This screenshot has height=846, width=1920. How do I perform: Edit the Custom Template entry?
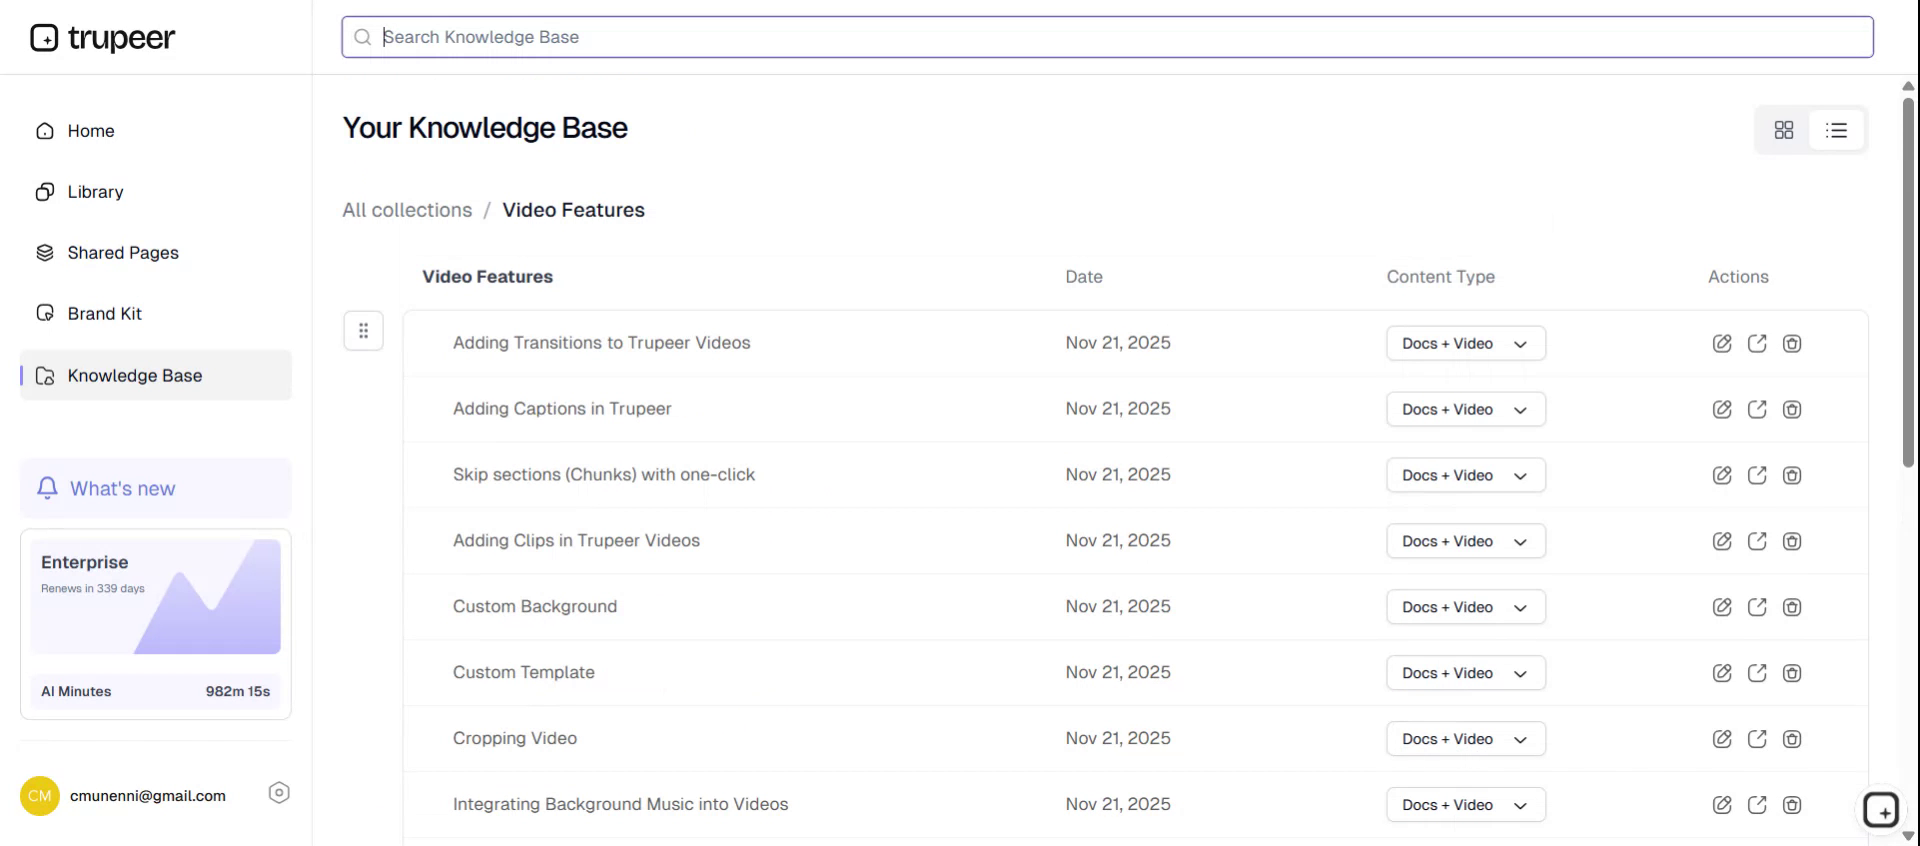[x=1722, y=673]
